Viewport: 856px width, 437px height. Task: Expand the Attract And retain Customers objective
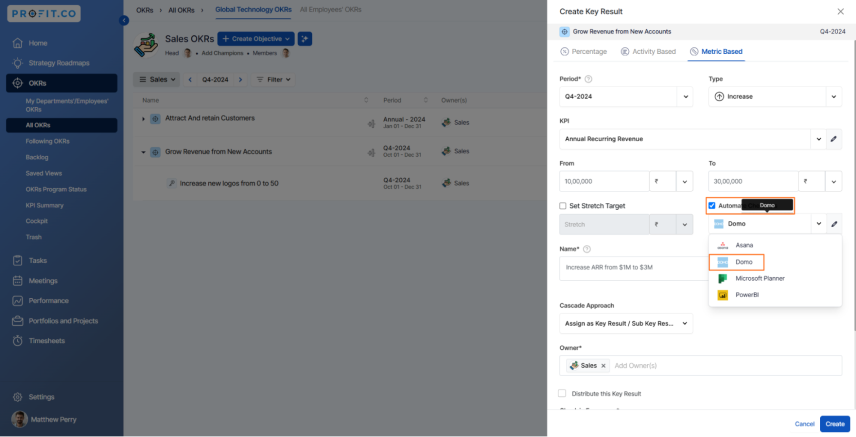(144, 119)
